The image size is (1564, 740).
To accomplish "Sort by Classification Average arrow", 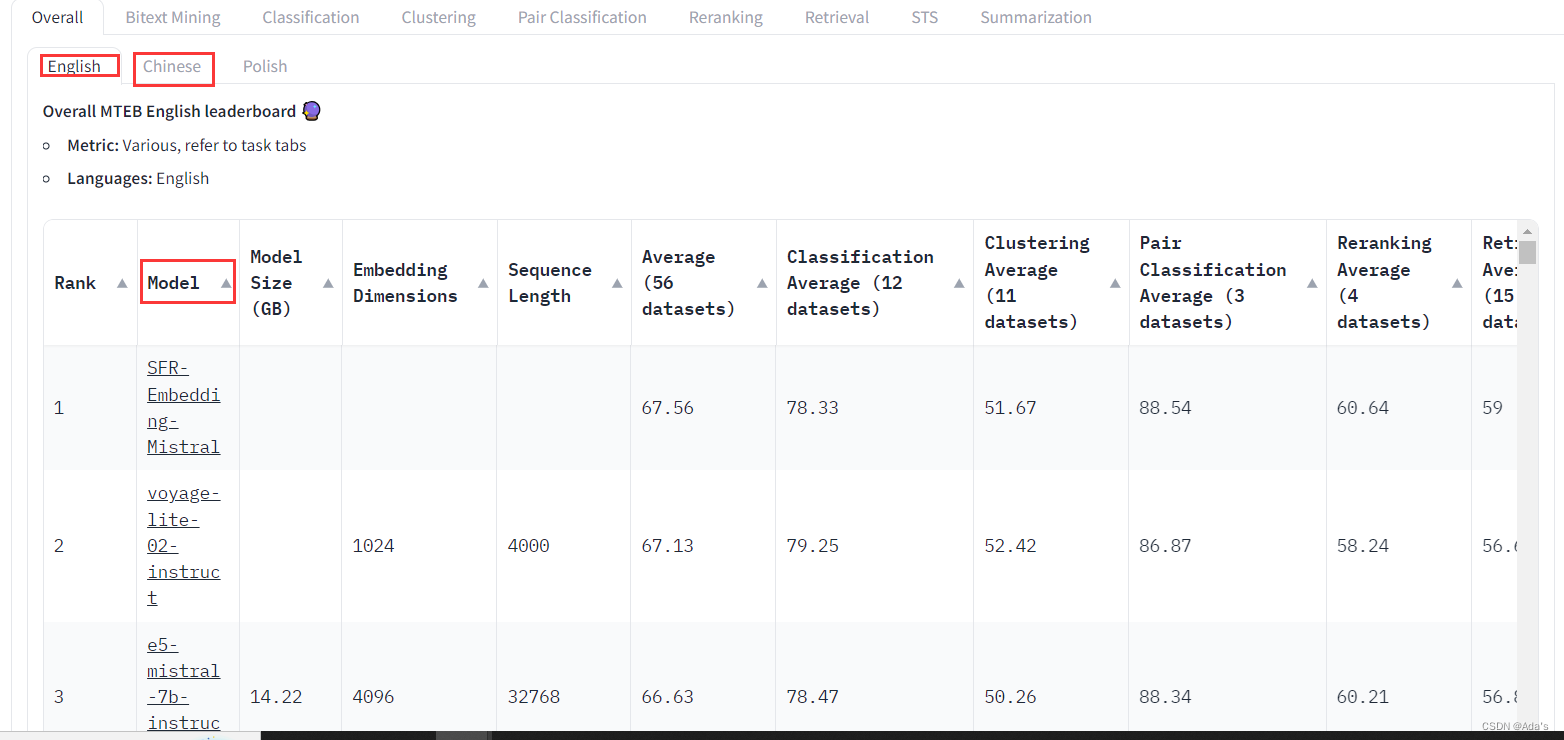I will (x=959, y=283).
